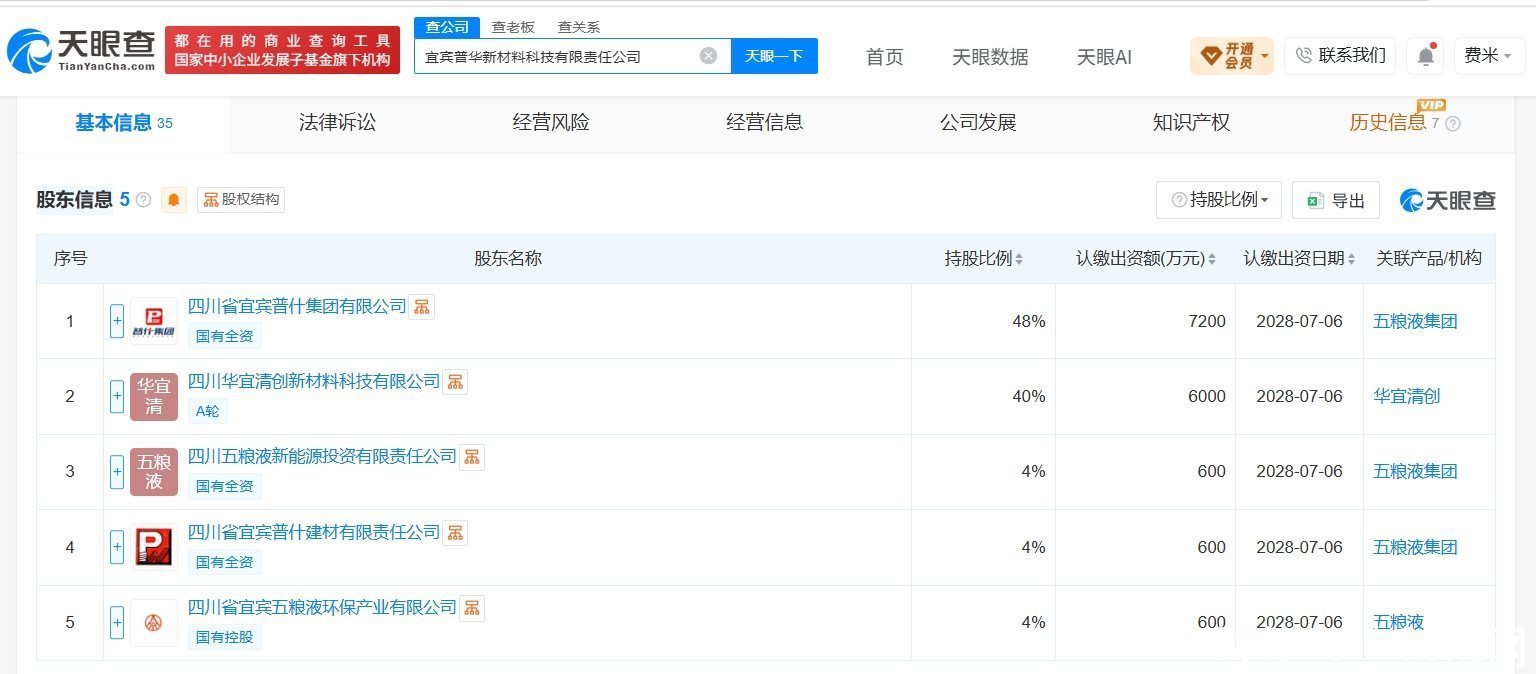This screenshot has height=674, width=1536.
Task: Select the 经营信息 tab
Action: [765, 123]
